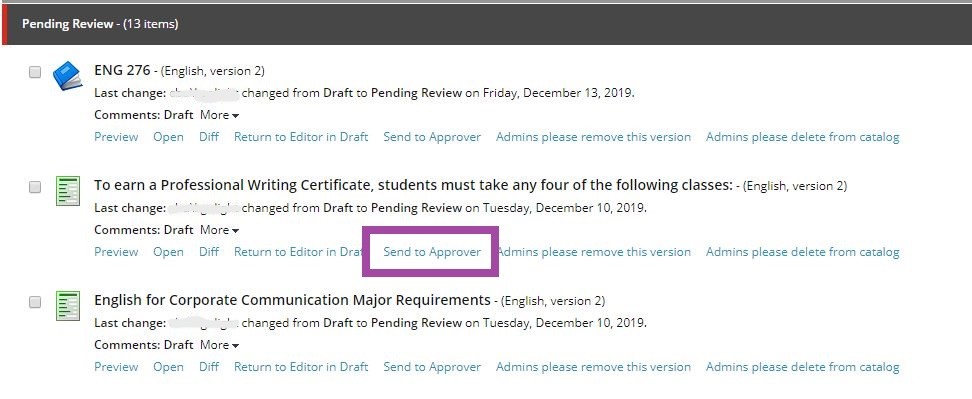The height and width of the screenshot is (399, 972).
Task: Click Admins please remove this version for ENG 276
Action: tap(593, 137)
